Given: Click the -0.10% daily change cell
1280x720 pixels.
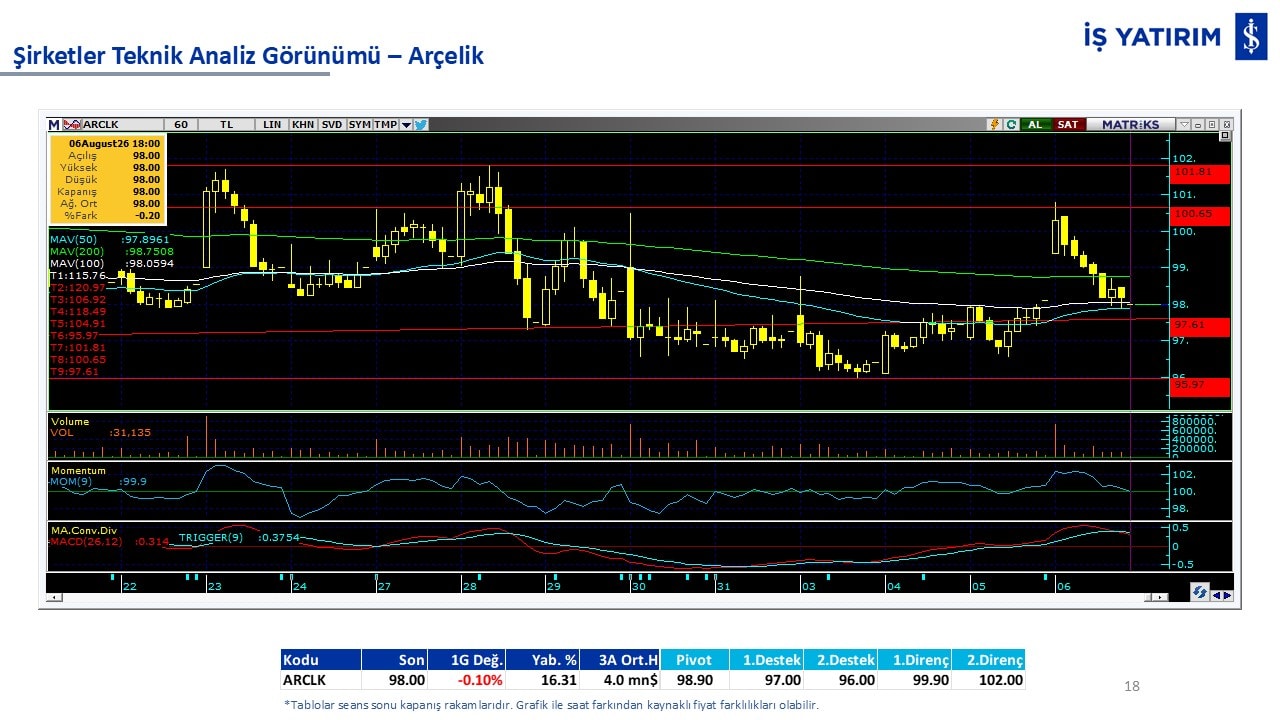Looking at the screenshot, I should (467, 680).
